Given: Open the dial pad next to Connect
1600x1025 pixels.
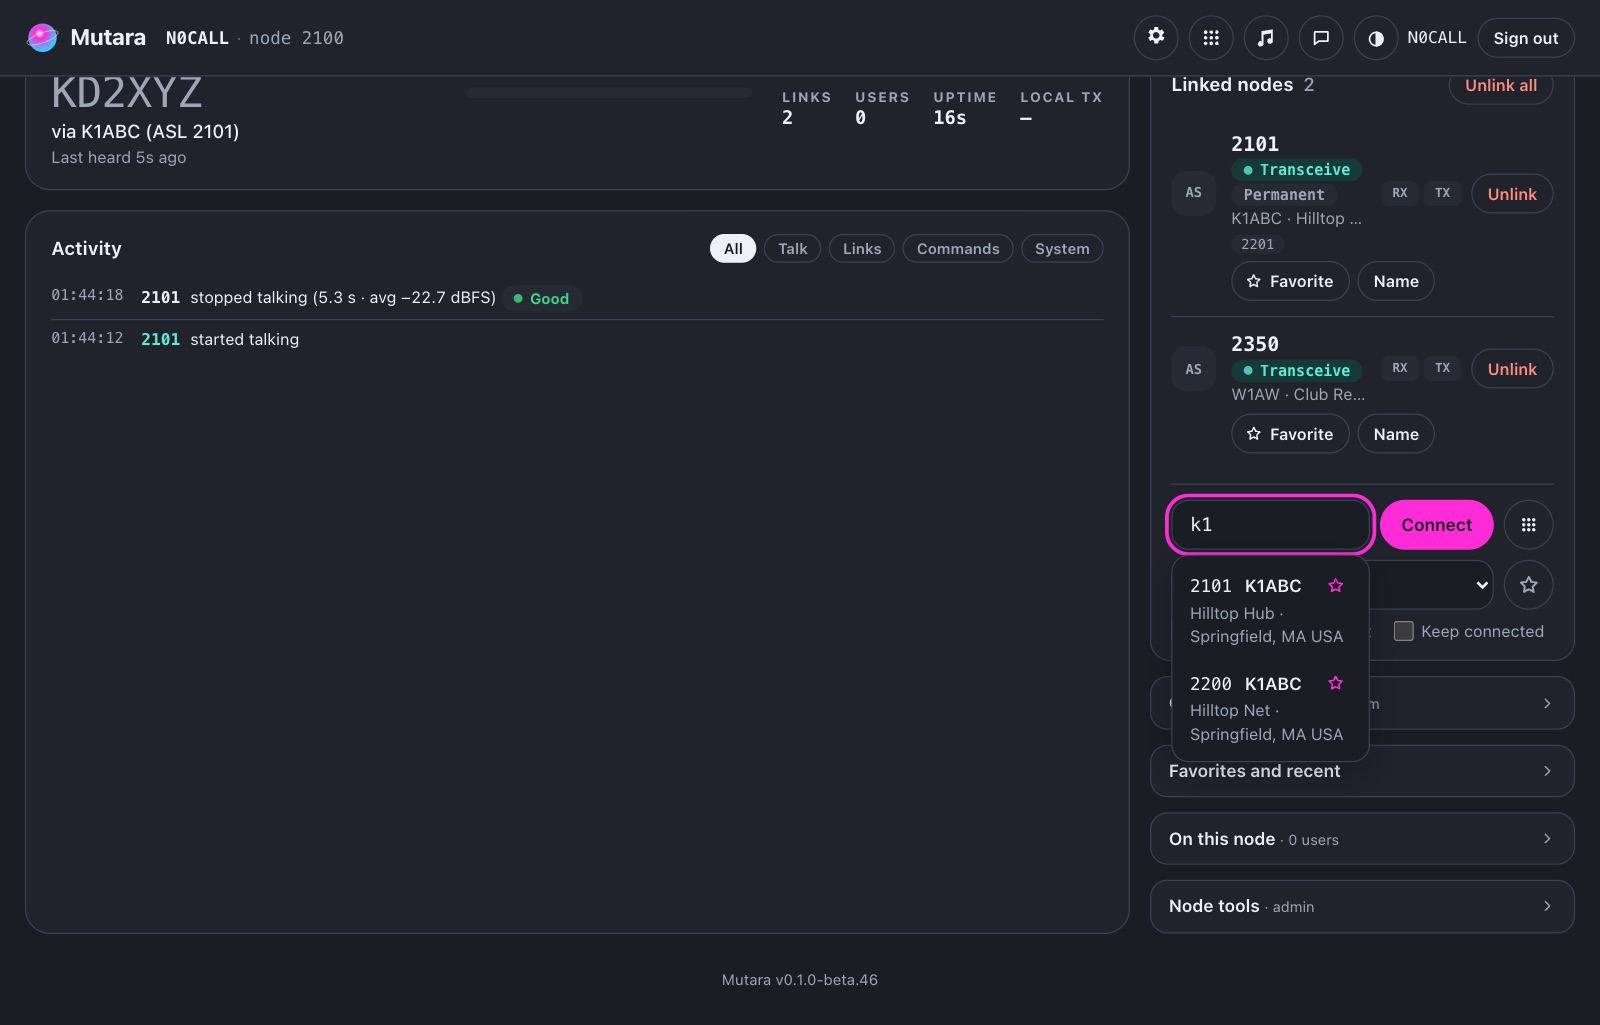Looking at the screenshot, I should click(x=1528, y=525).
